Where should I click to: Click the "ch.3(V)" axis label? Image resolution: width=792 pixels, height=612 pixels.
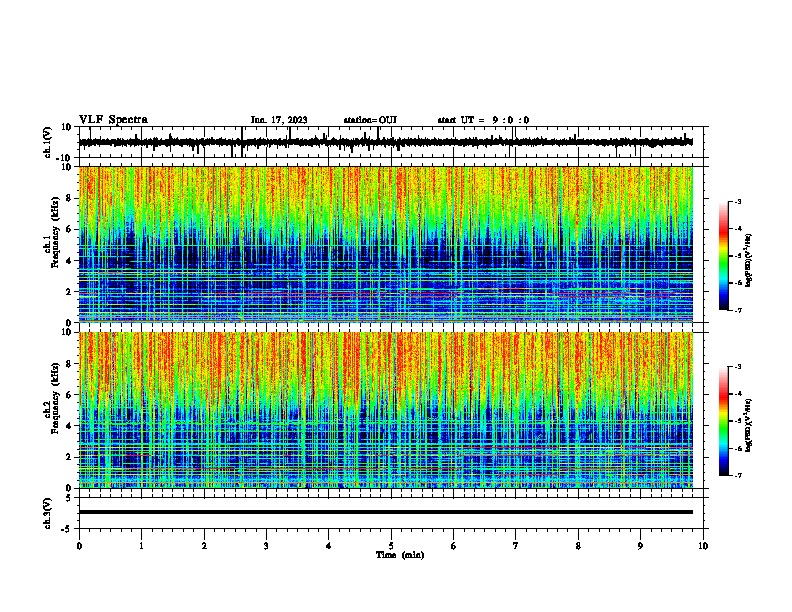[48, 513]
